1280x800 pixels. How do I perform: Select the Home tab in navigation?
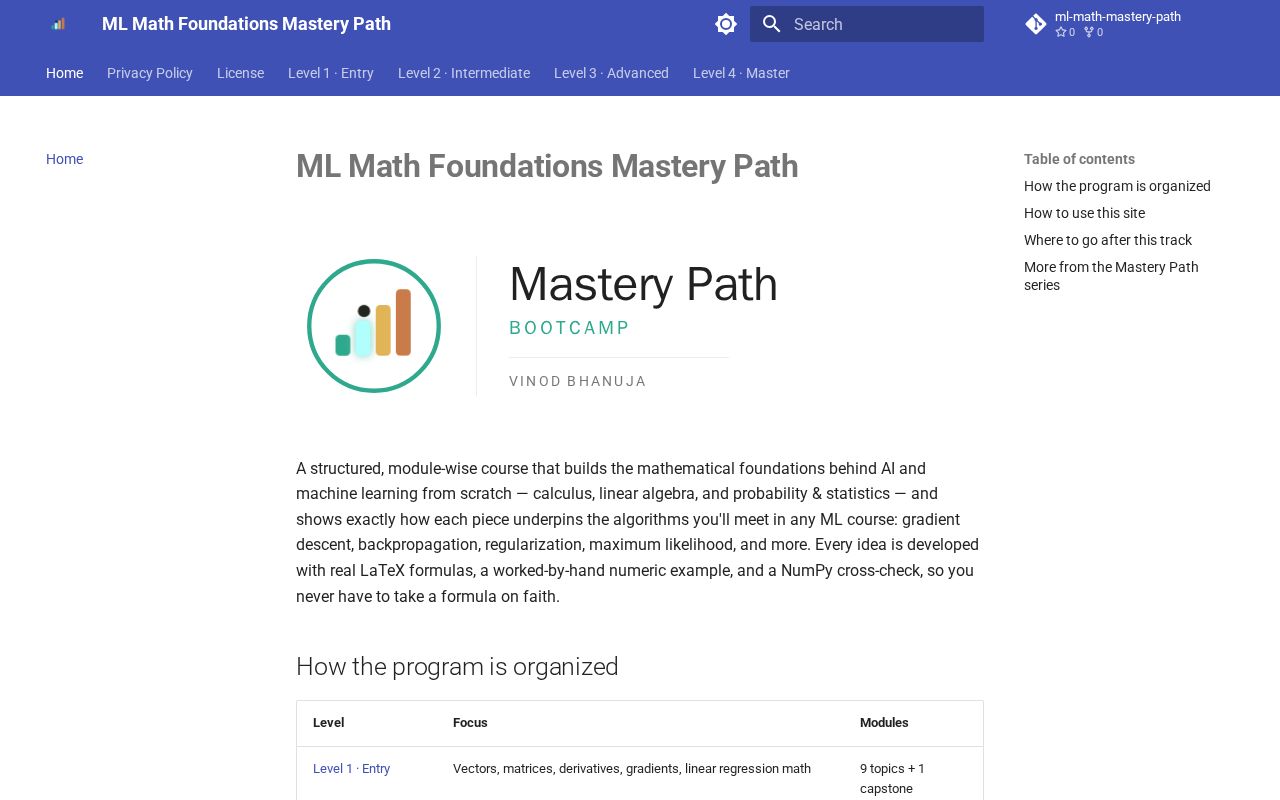[x=64, y=73]
